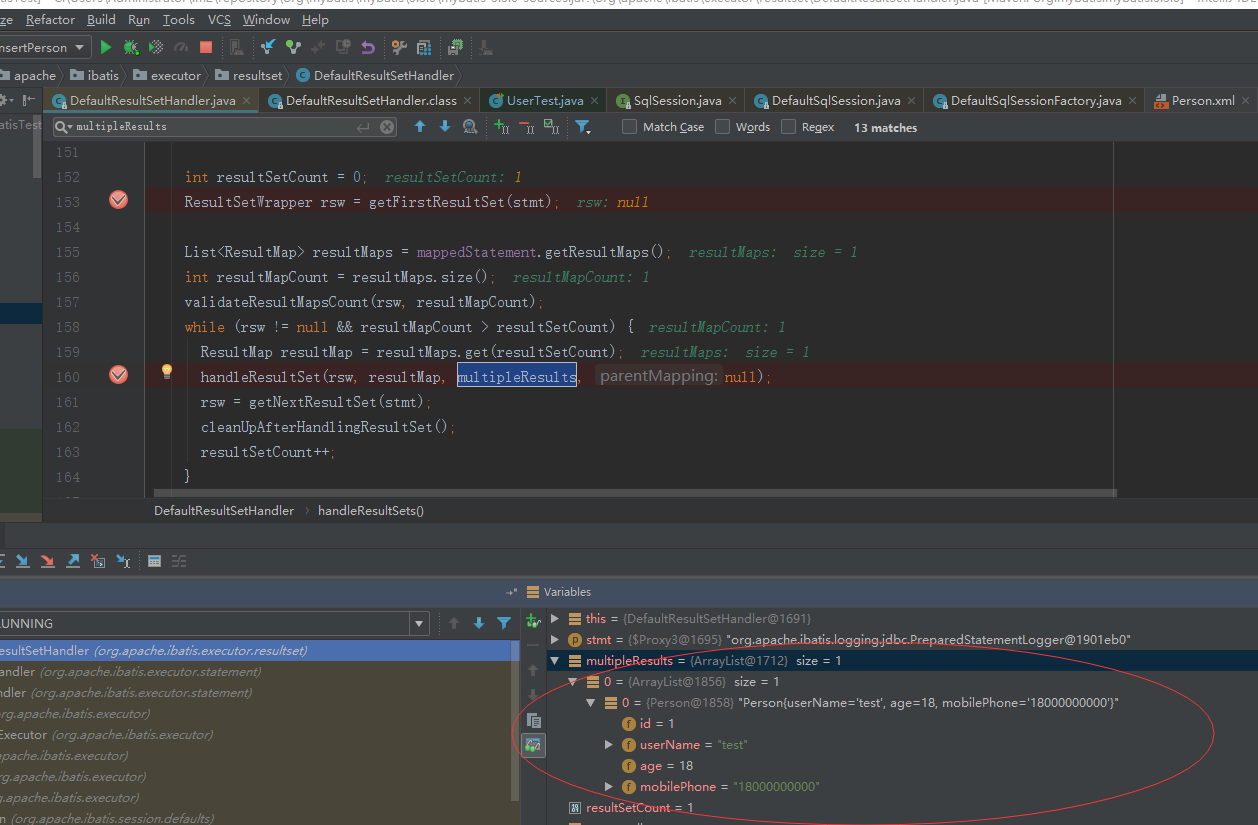Run the configuration with green play icon

(x=106, y=47)
